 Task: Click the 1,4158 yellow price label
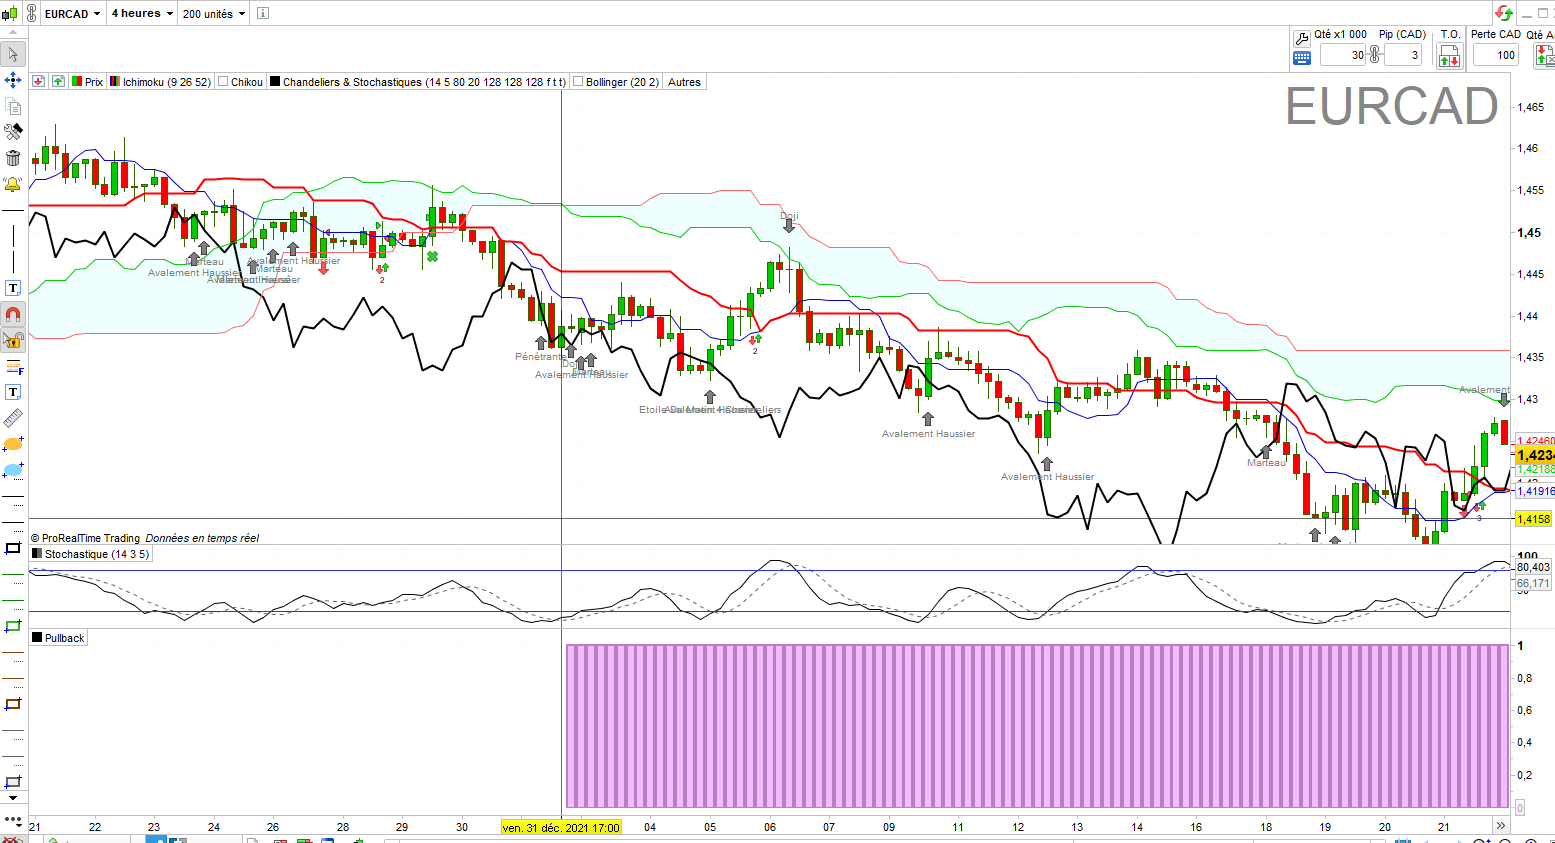pos(1534,519)
